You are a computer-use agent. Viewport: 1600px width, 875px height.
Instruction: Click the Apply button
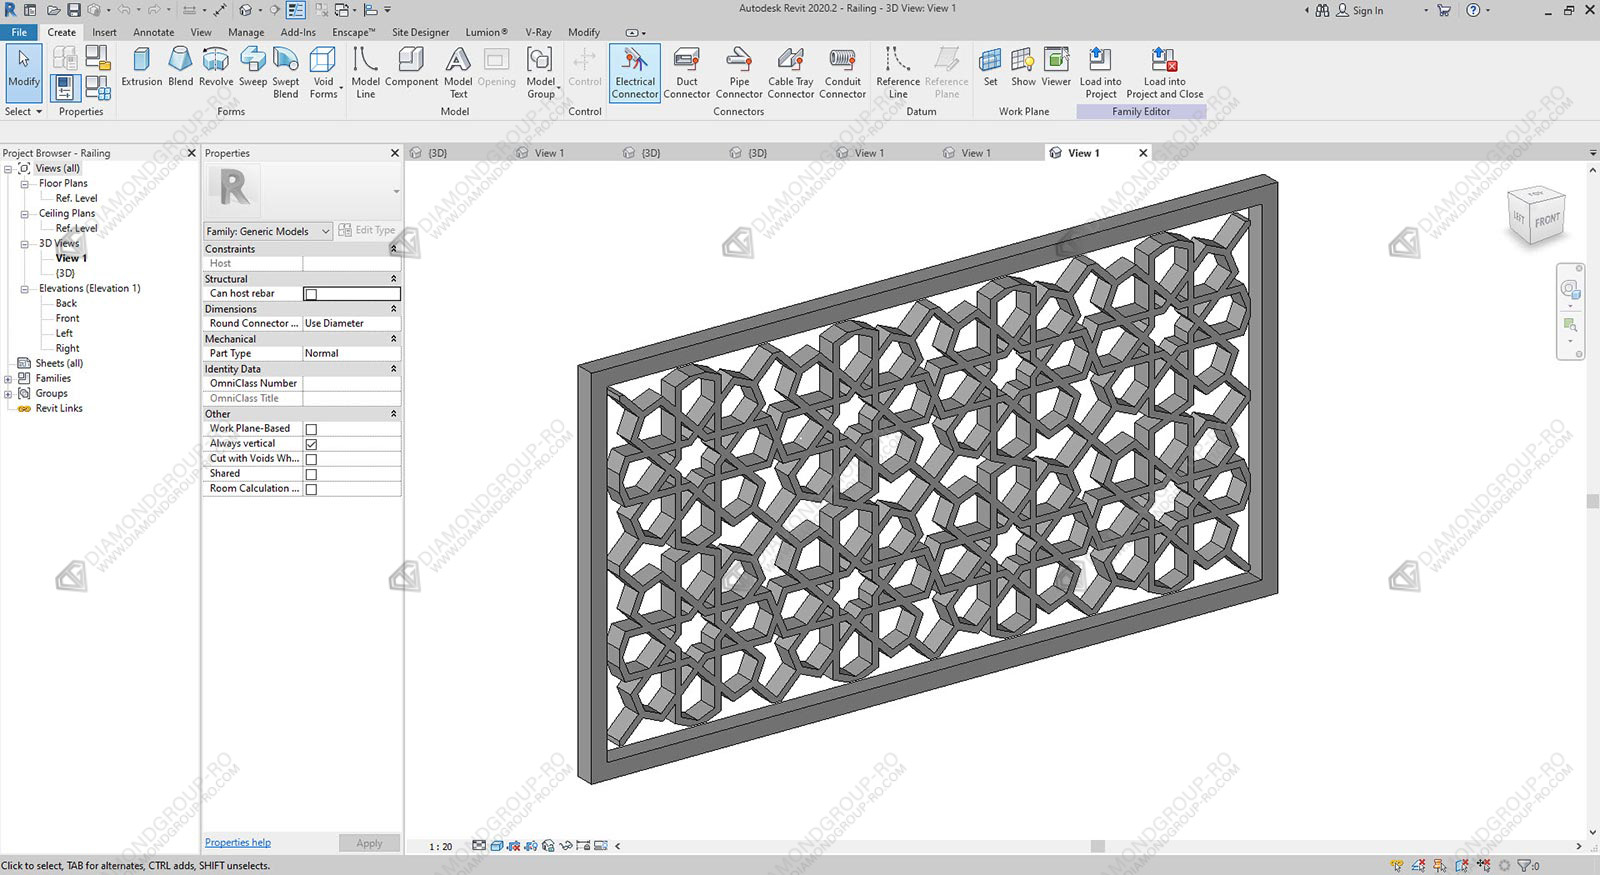pyautogui.click(x=369, y=843)
